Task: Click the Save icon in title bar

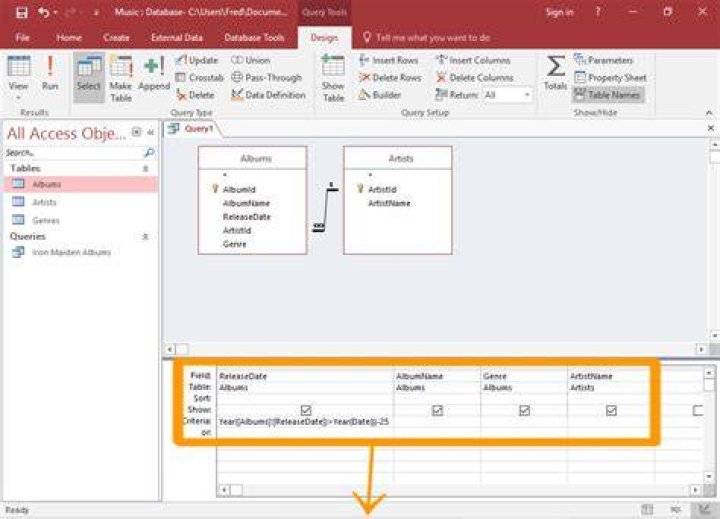Action: point(21,12)
